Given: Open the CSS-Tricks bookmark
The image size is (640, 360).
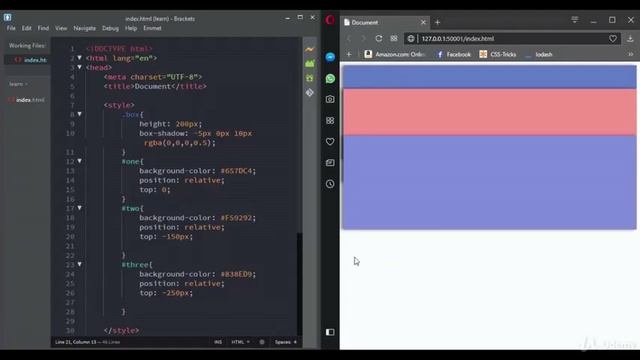Looking at the screenshot, I should (498, 54).
